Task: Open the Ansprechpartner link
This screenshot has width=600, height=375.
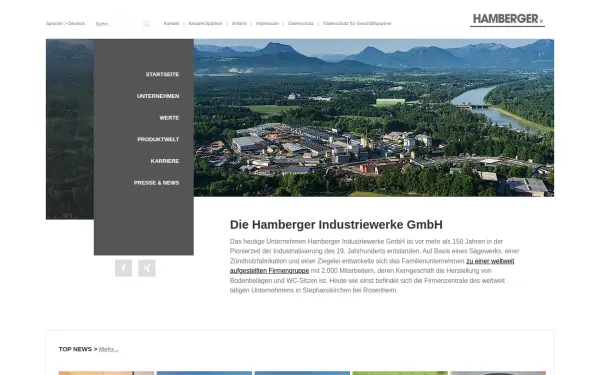Action: 205,23
